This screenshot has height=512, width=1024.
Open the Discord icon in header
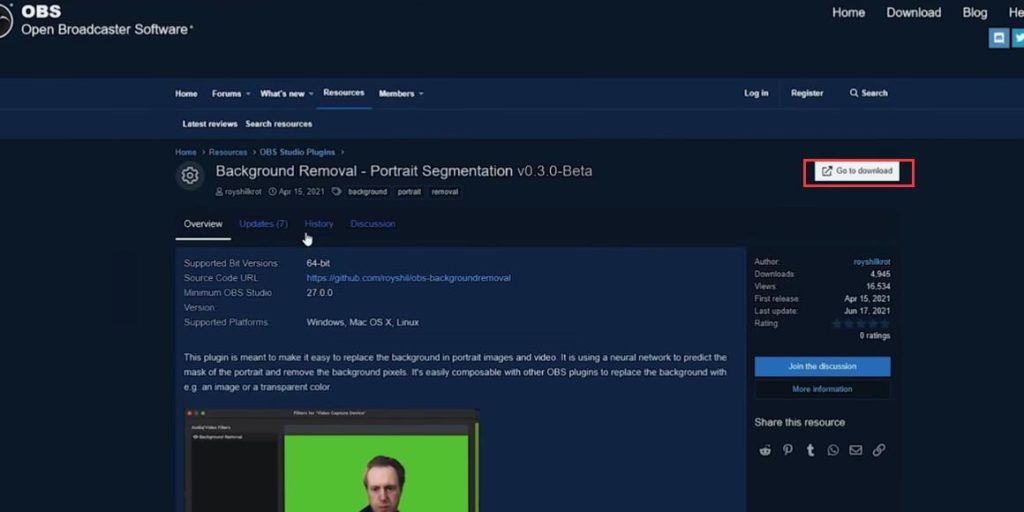point(998,38)
